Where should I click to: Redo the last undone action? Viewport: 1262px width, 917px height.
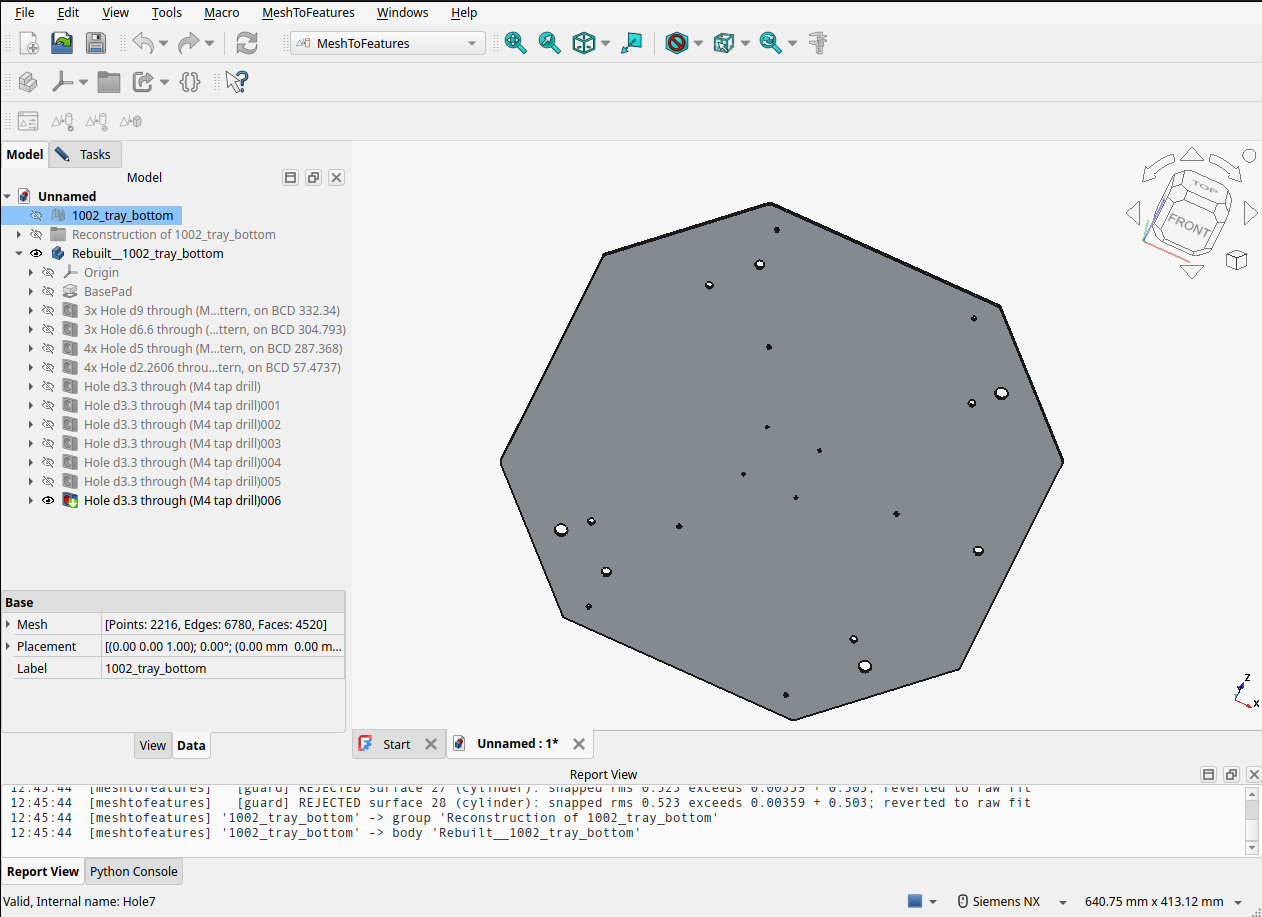pos(188,43)
